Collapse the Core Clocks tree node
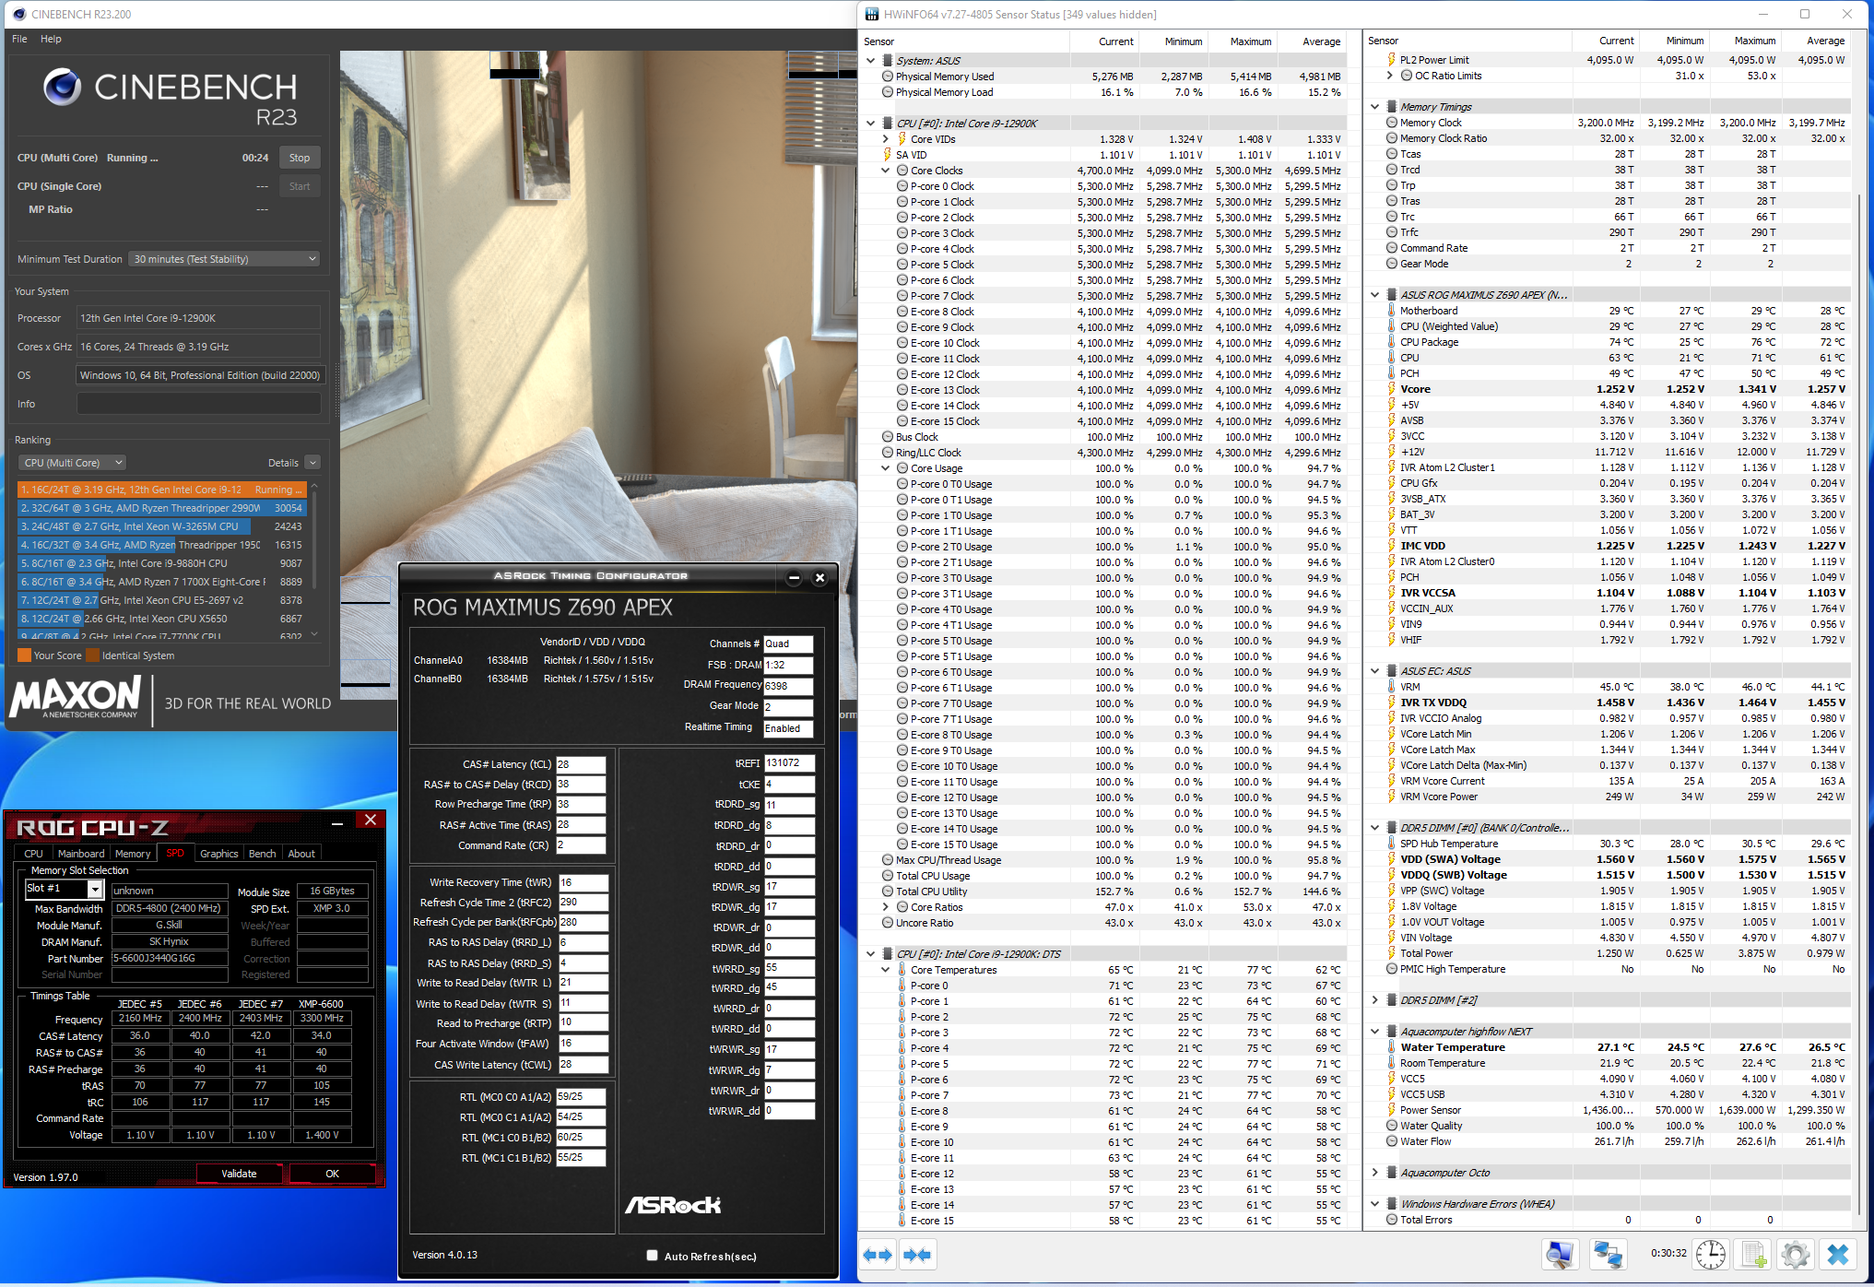 click(886, 170)
